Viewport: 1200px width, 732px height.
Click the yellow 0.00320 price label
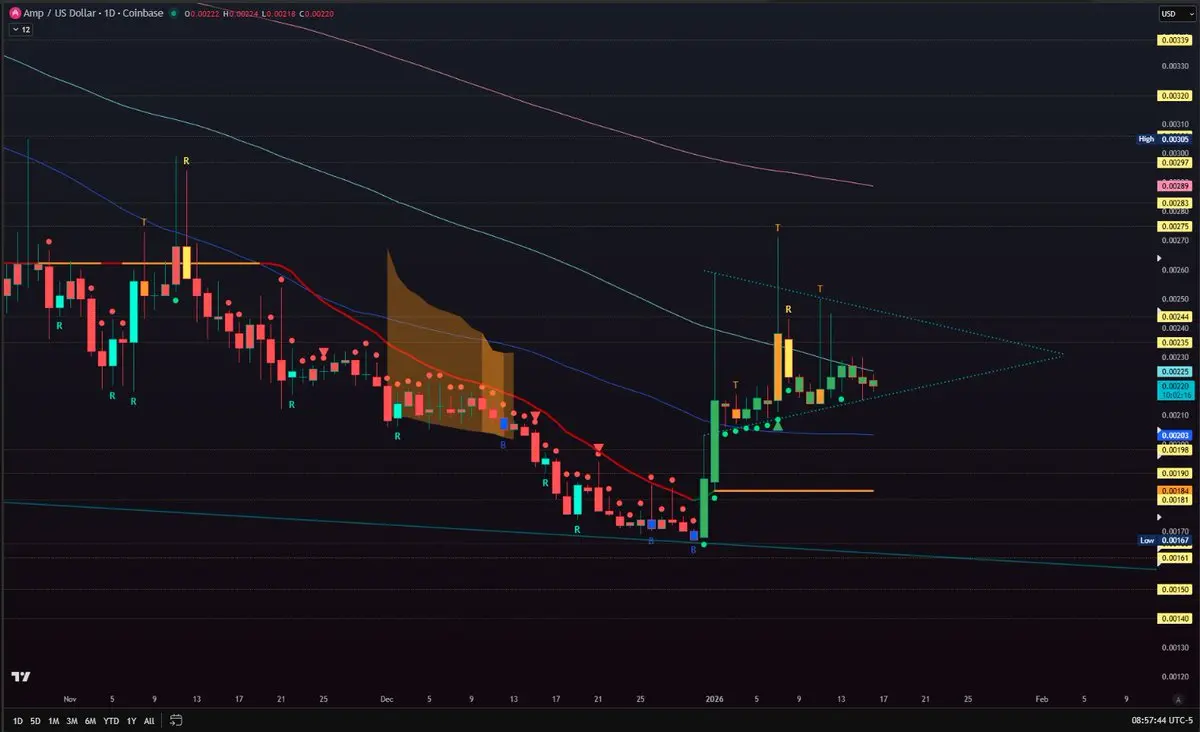click(x=1174, y=96)
